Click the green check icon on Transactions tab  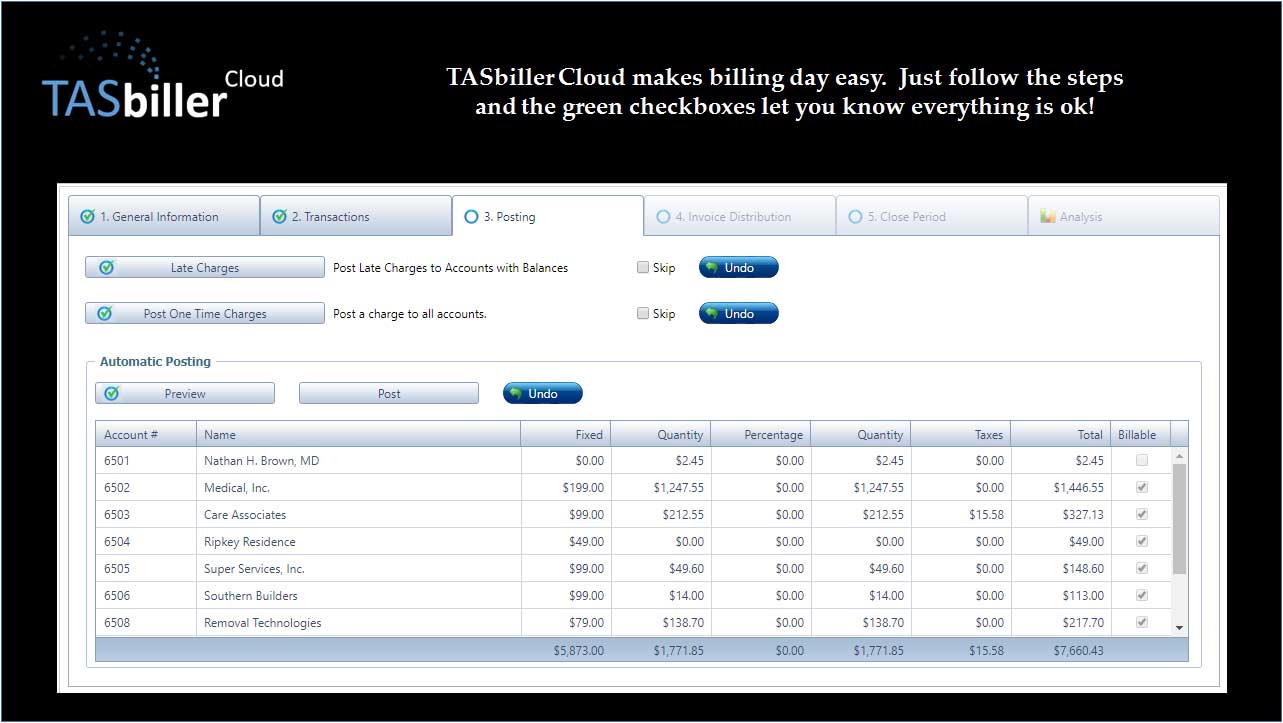(280, 216)
